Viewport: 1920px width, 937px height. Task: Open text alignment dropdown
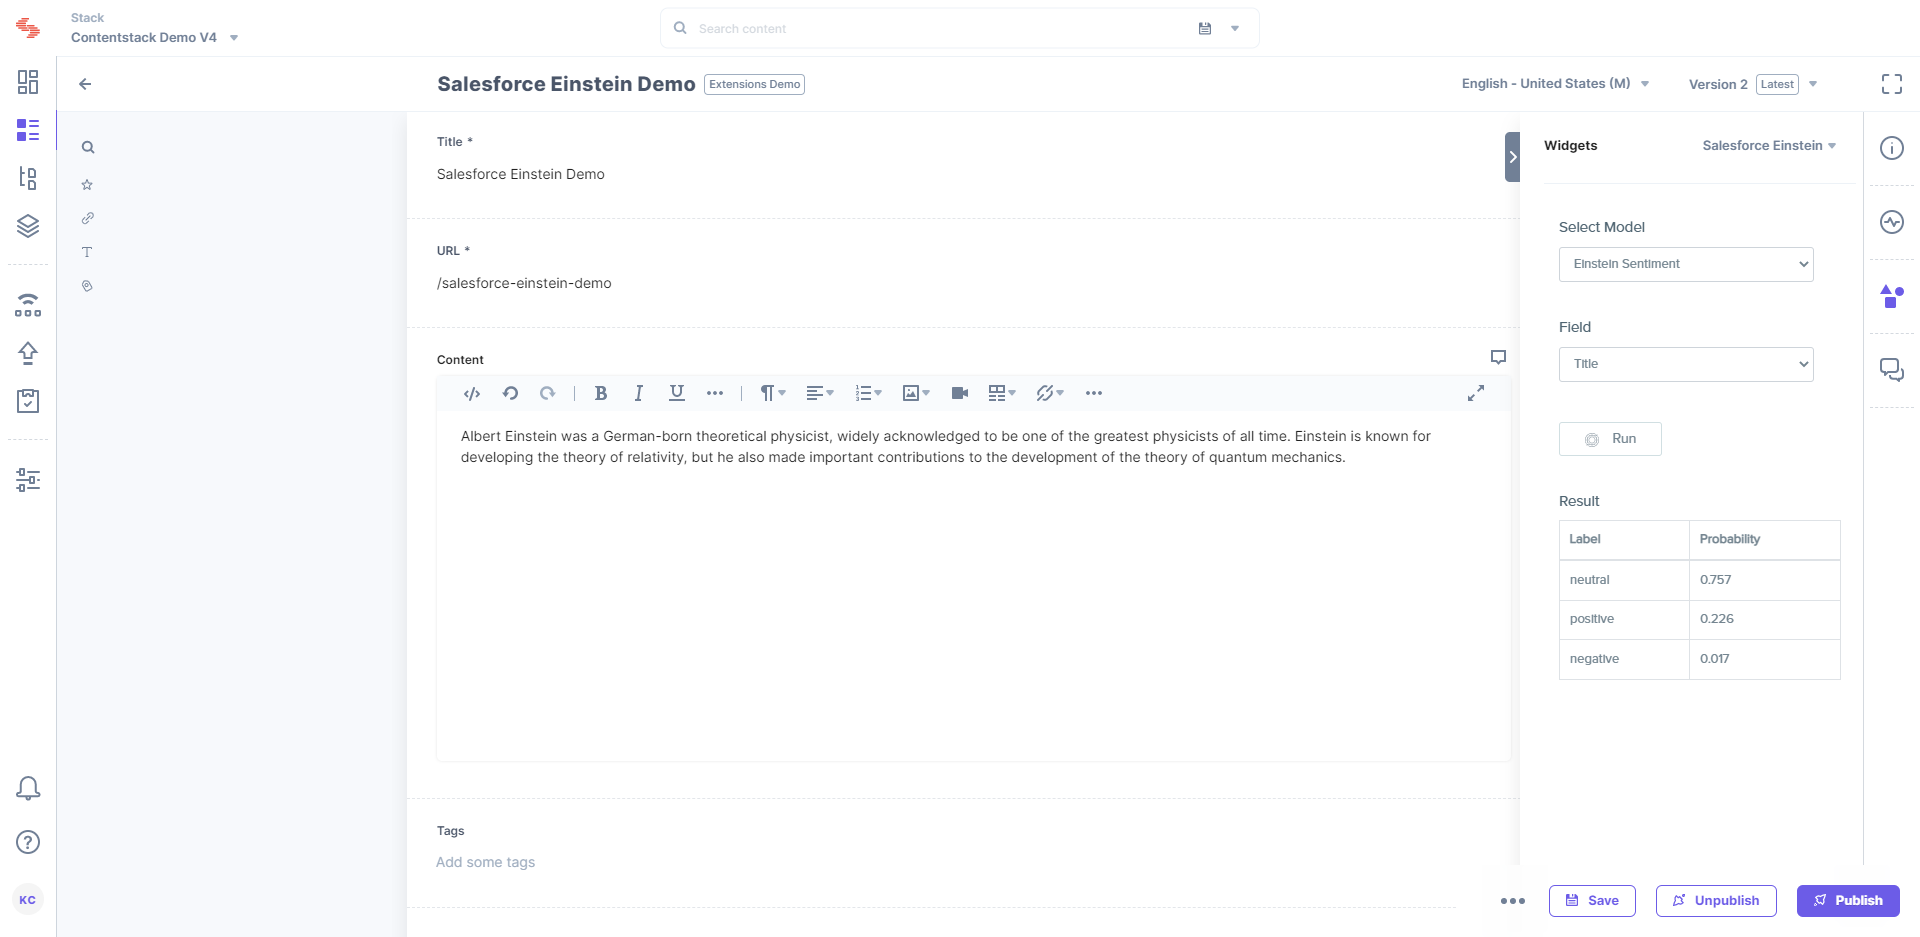pos(820,393)
